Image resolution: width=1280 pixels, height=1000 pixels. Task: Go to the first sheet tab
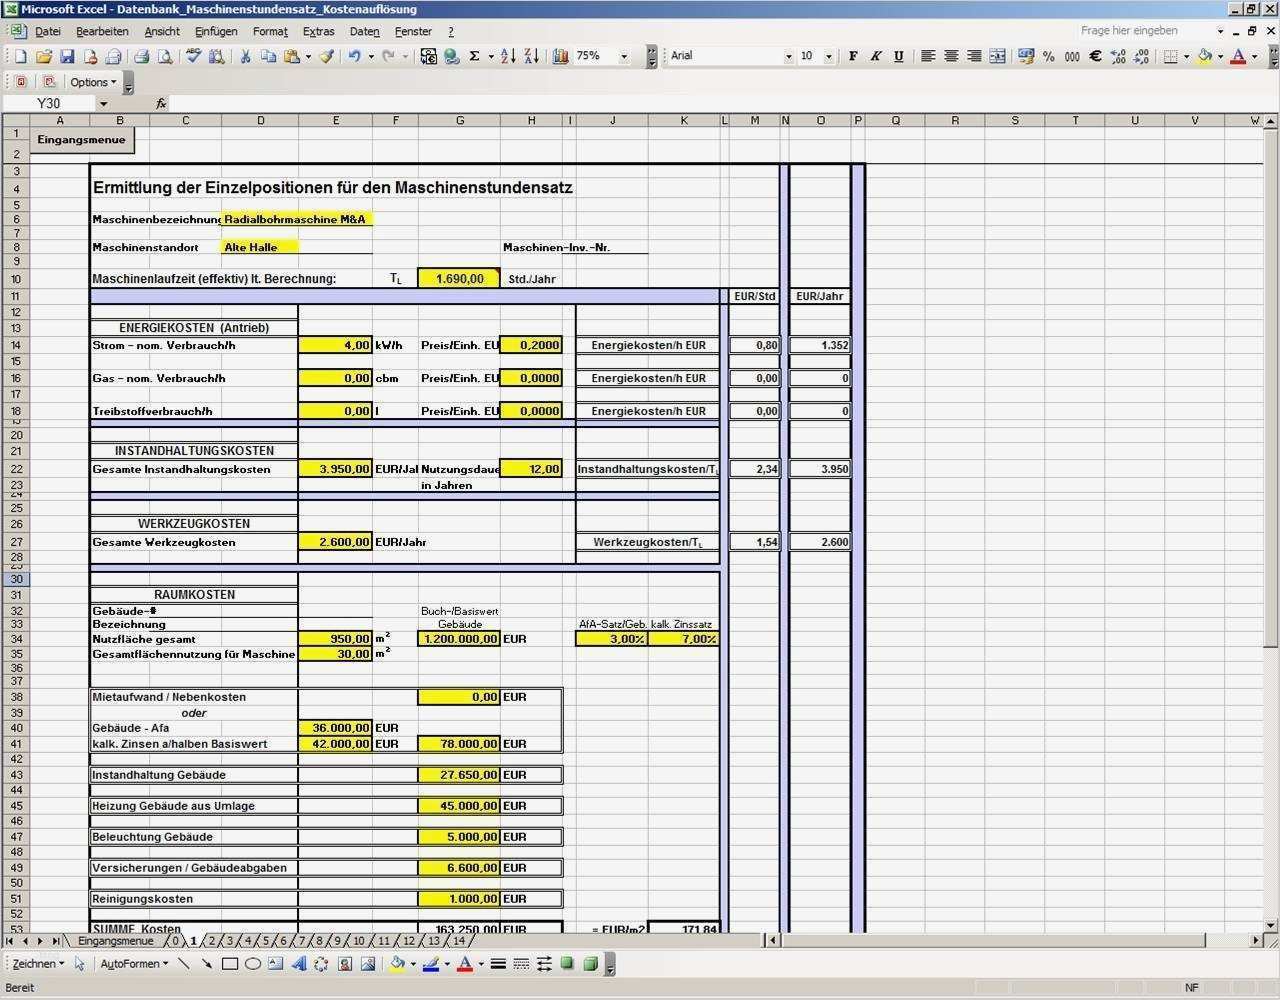11,941
